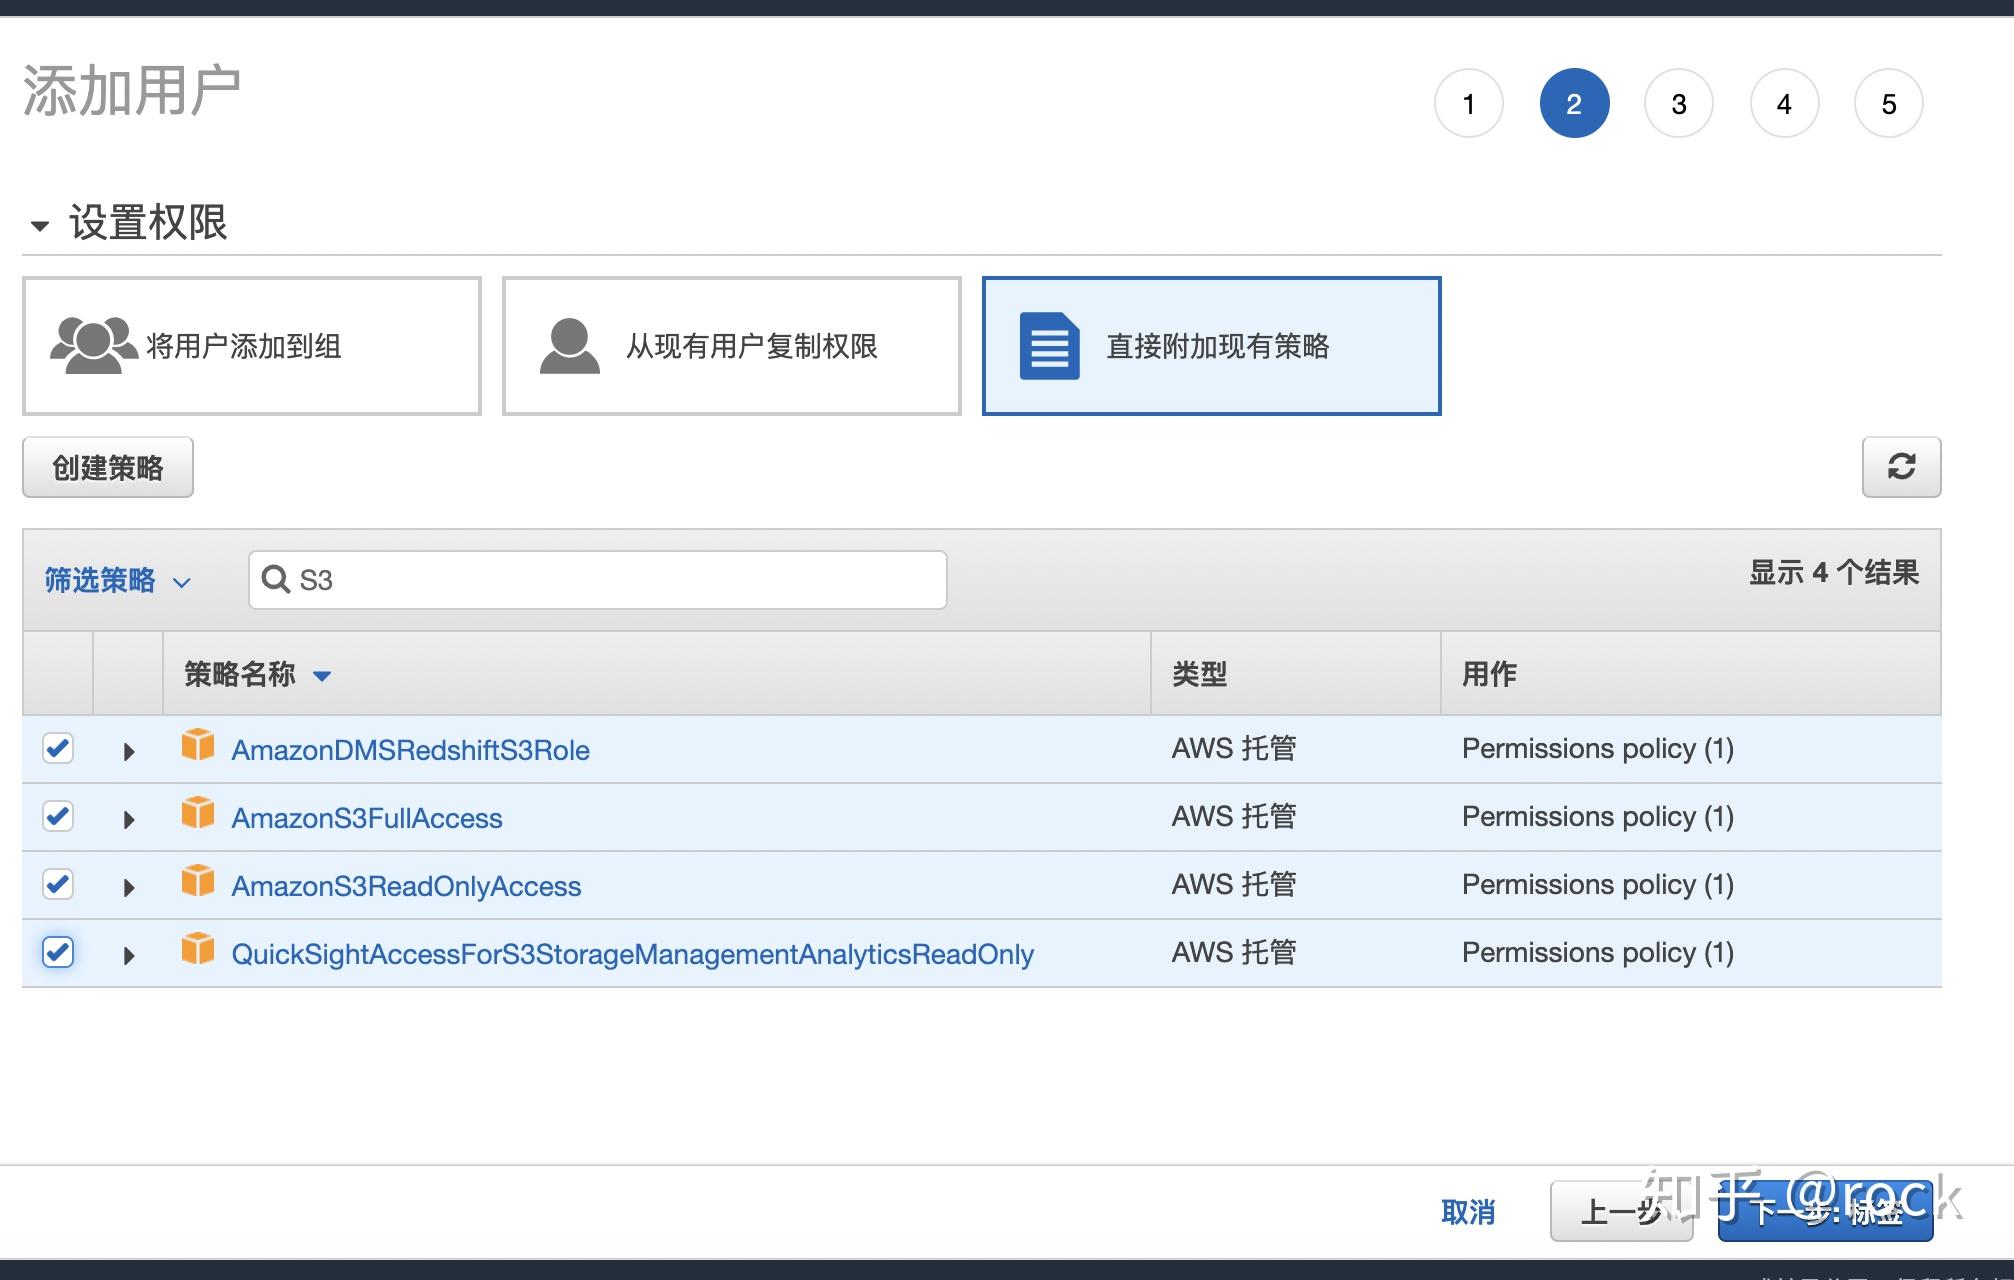Uncheck the AmazonDMSRedshiftS3Role policy checkbox

[58, 748]
